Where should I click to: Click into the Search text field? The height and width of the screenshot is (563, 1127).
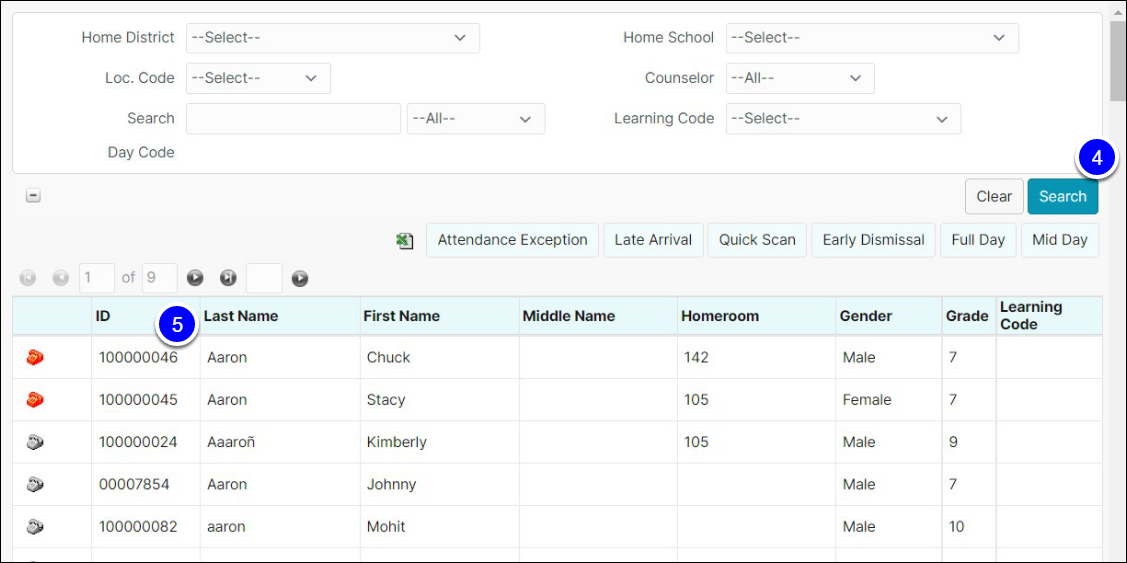293,119
